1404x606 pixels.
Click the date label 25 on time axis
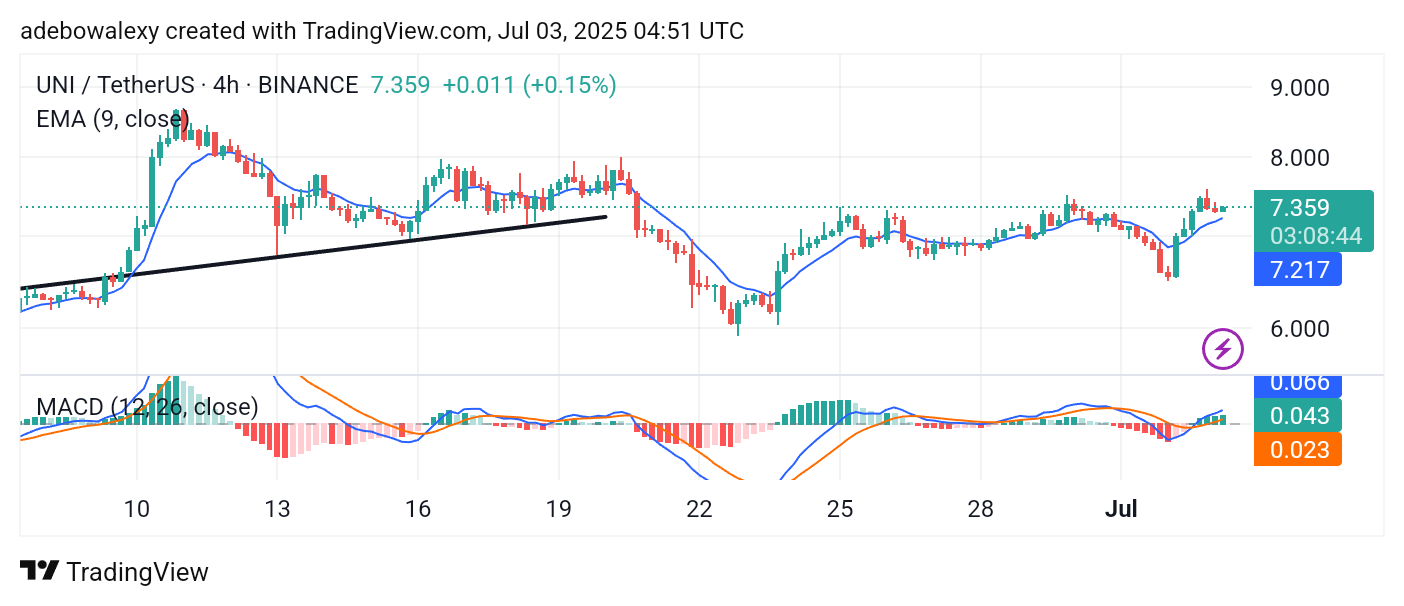pyautogui.click(x=840, y=509)
